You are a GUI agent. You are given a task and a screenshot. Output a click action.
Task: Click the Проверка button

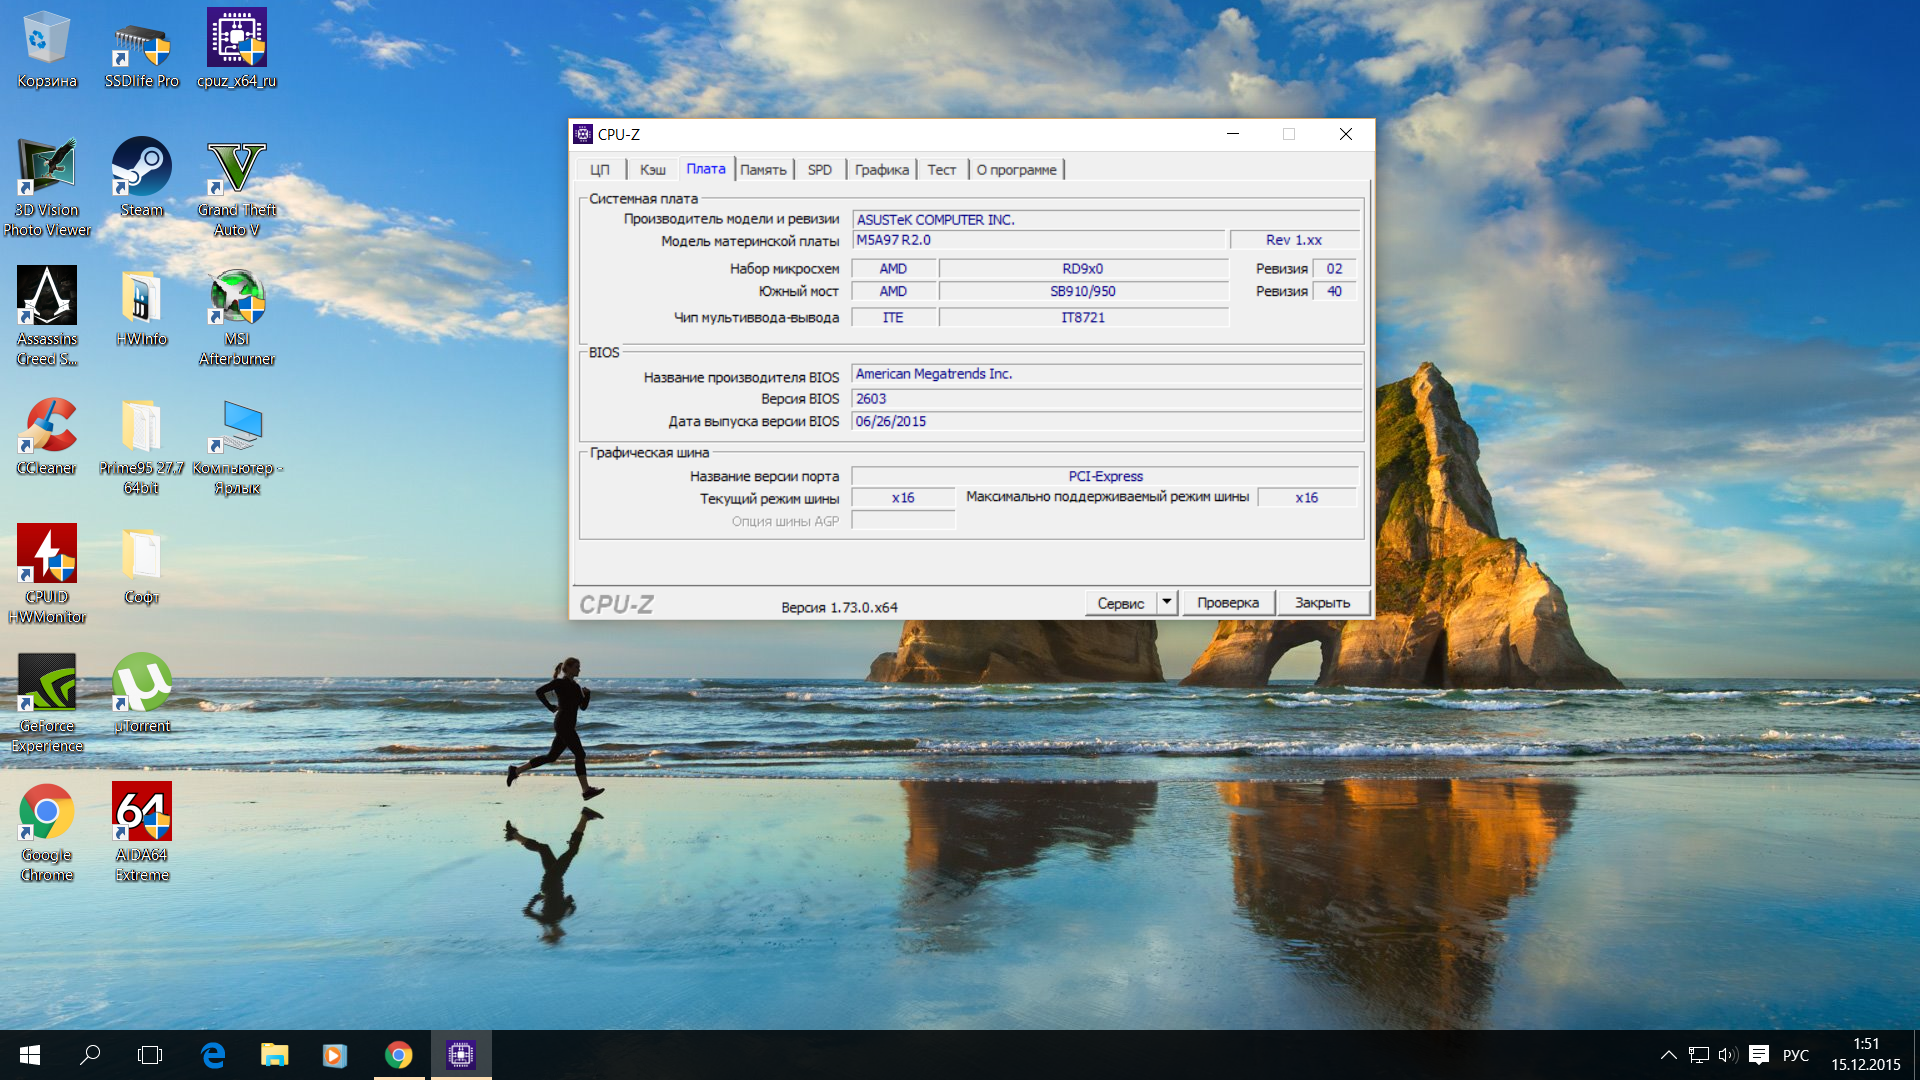1227,603
